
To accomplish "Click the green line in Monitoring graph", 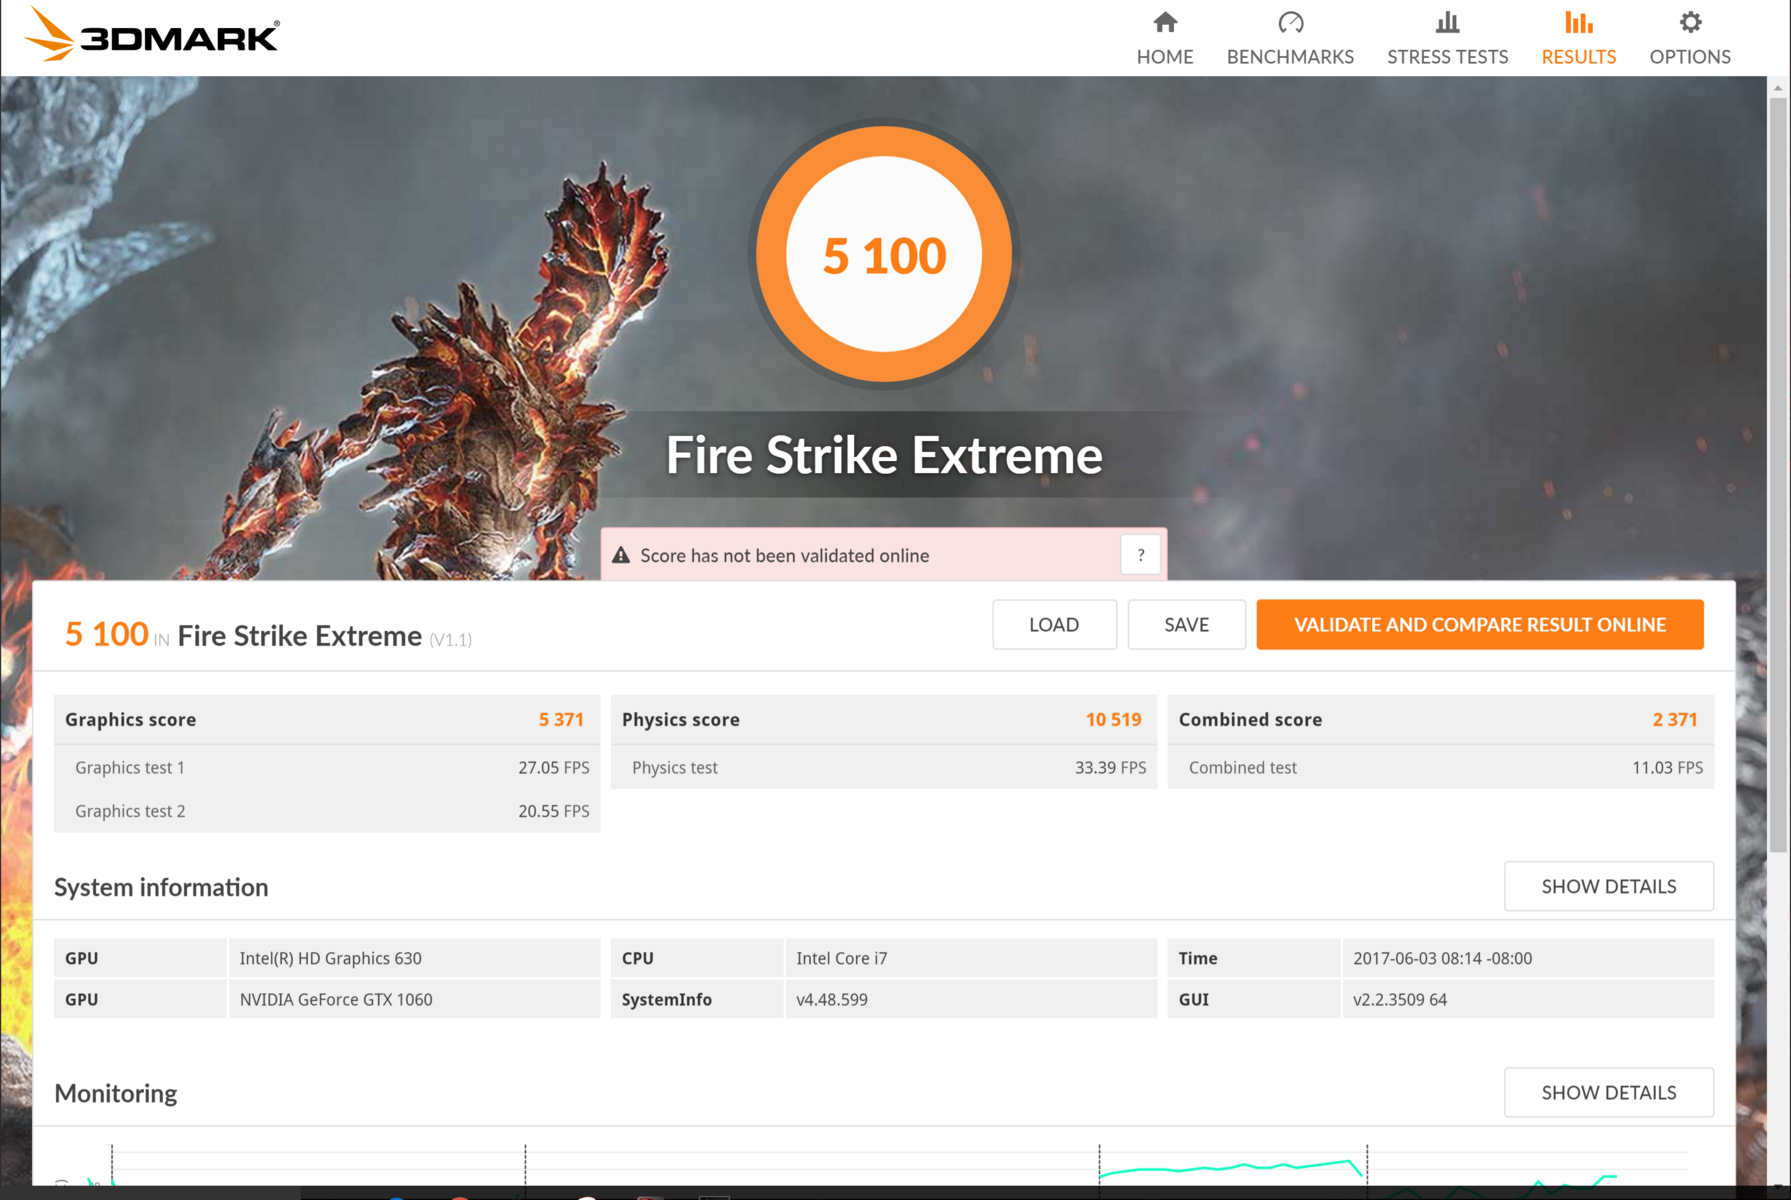I will [x=1230, y=1166].
